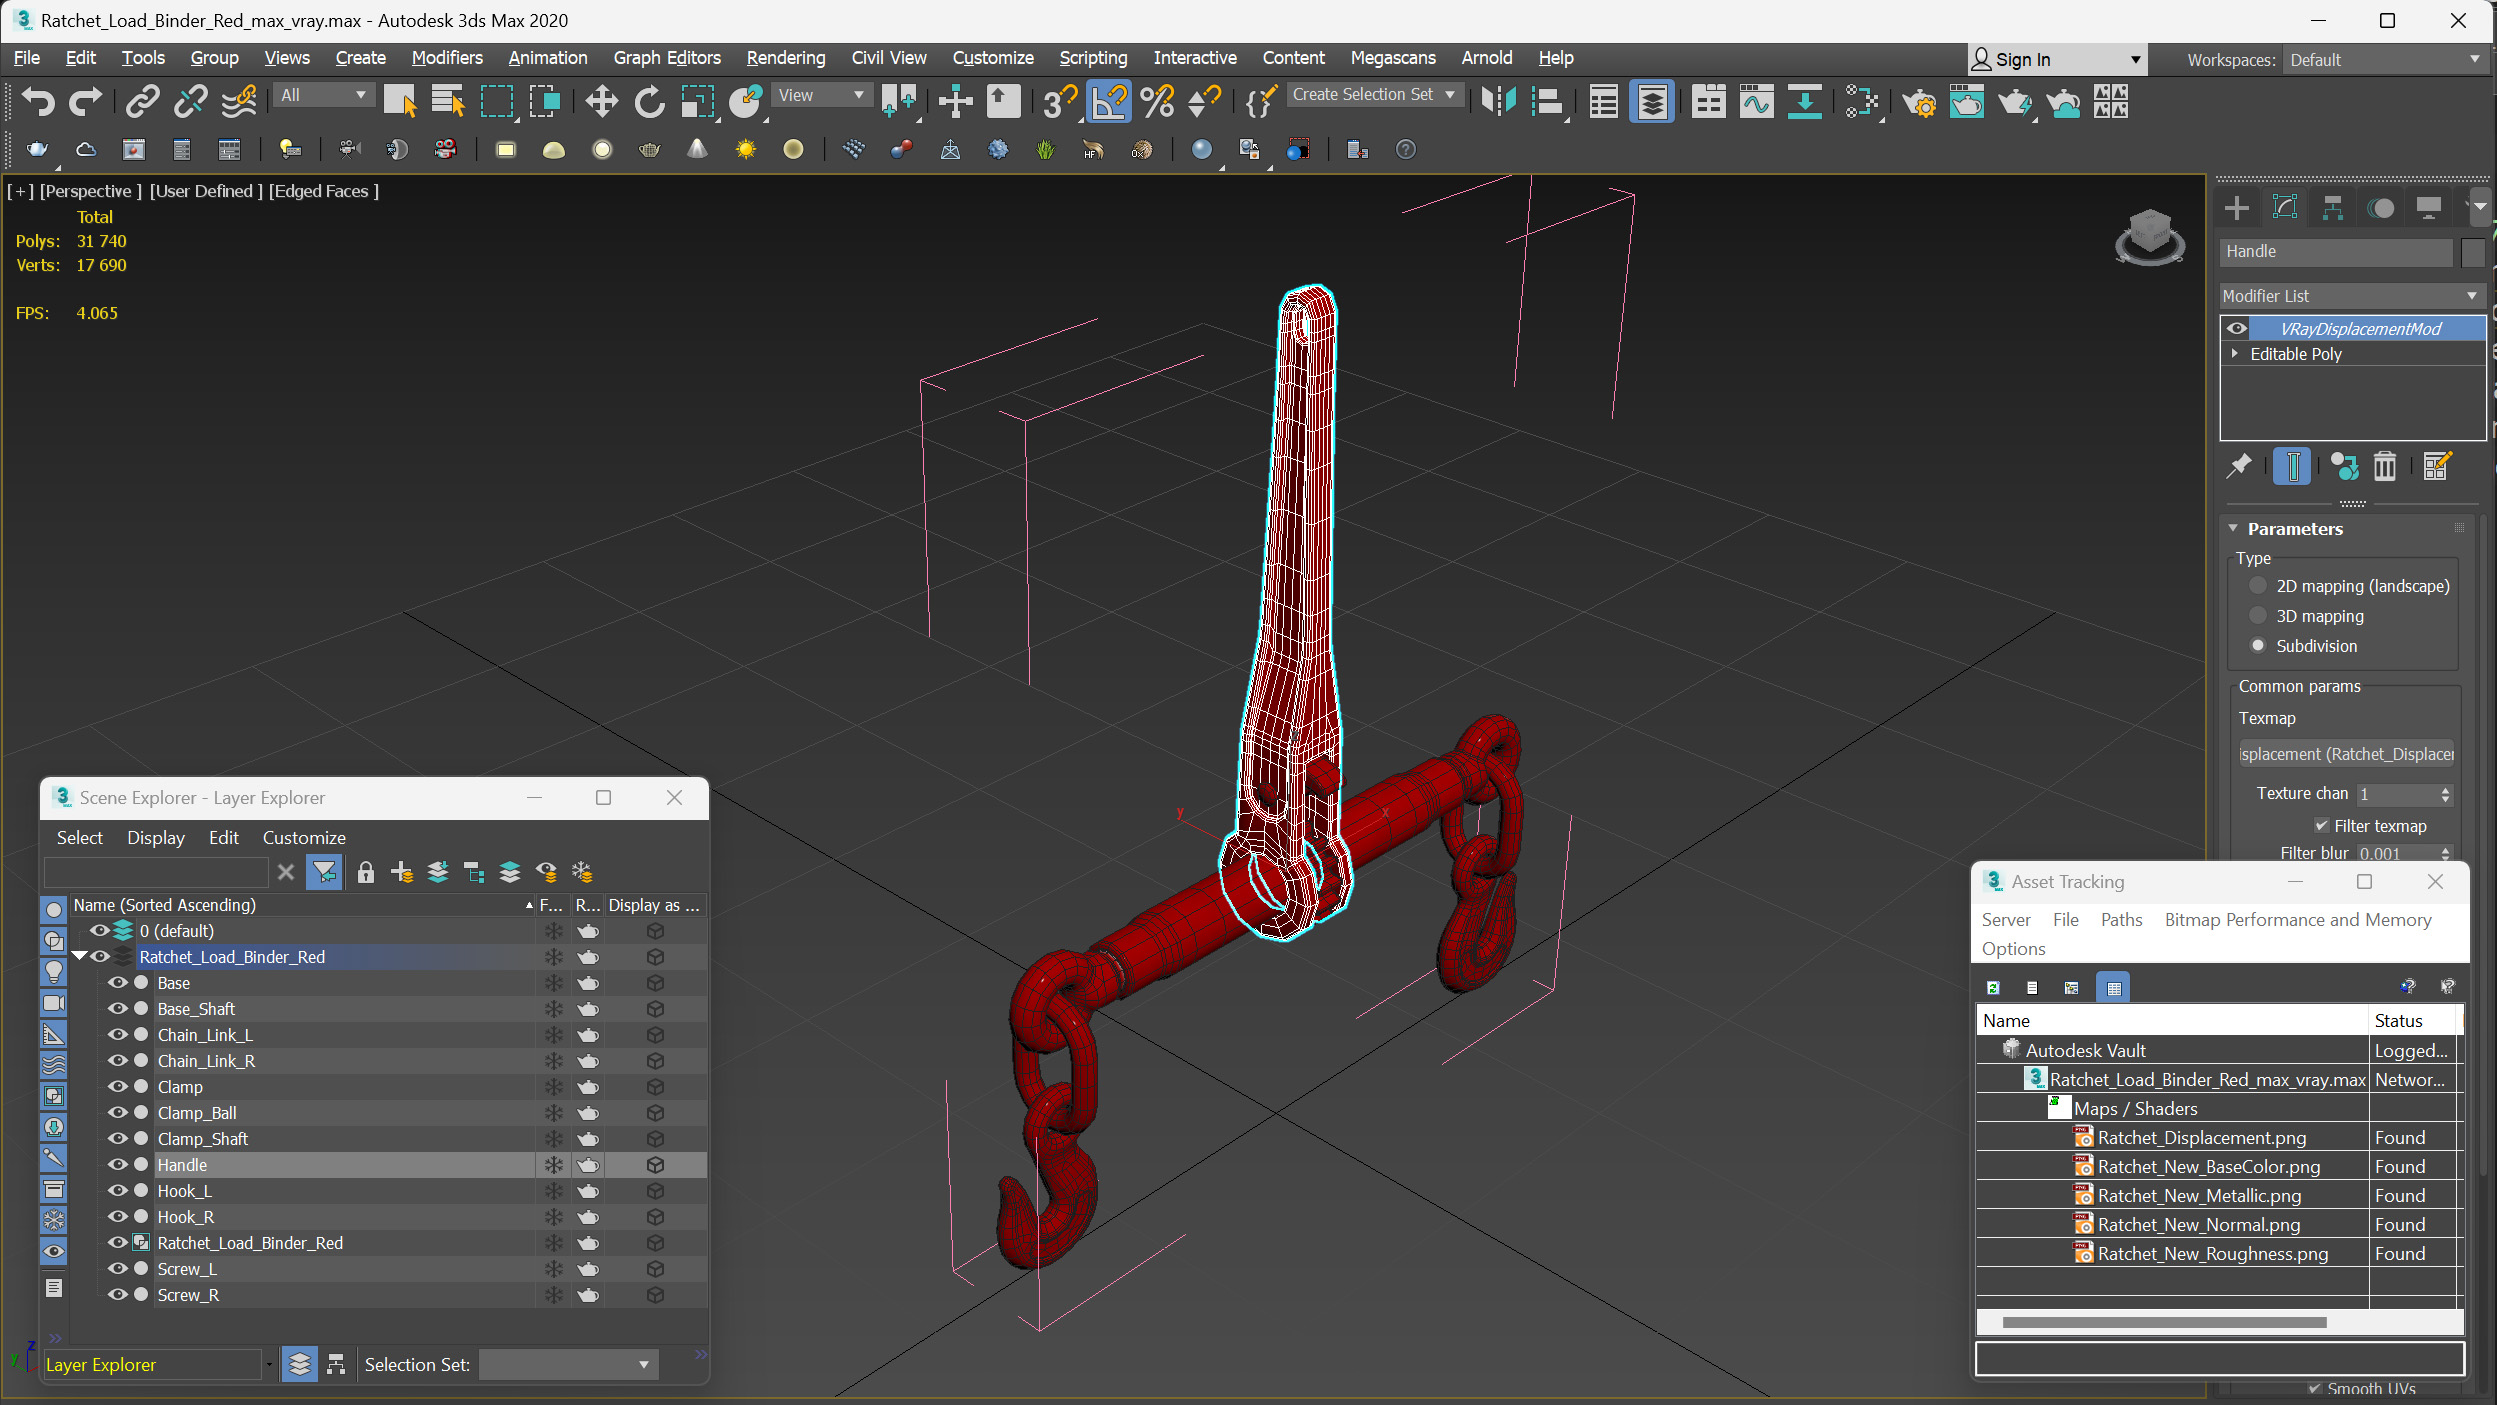This screenshot has width=2497, height=1405.
Task: Open Bitmap Performance and Memory menu
Action: pyautogui.click(x=2298, y=920)
